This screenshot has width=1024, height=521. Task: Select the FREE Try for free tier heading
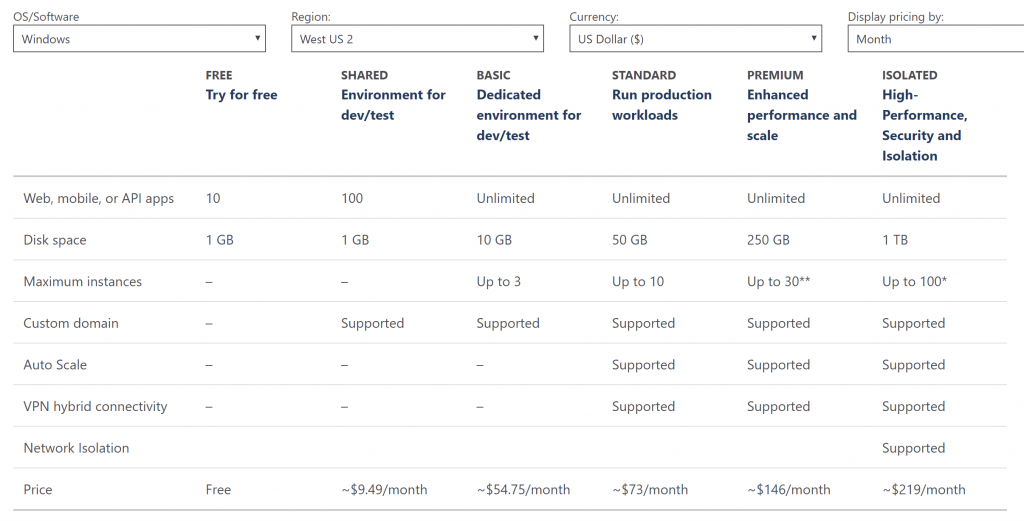click(241, 86)
